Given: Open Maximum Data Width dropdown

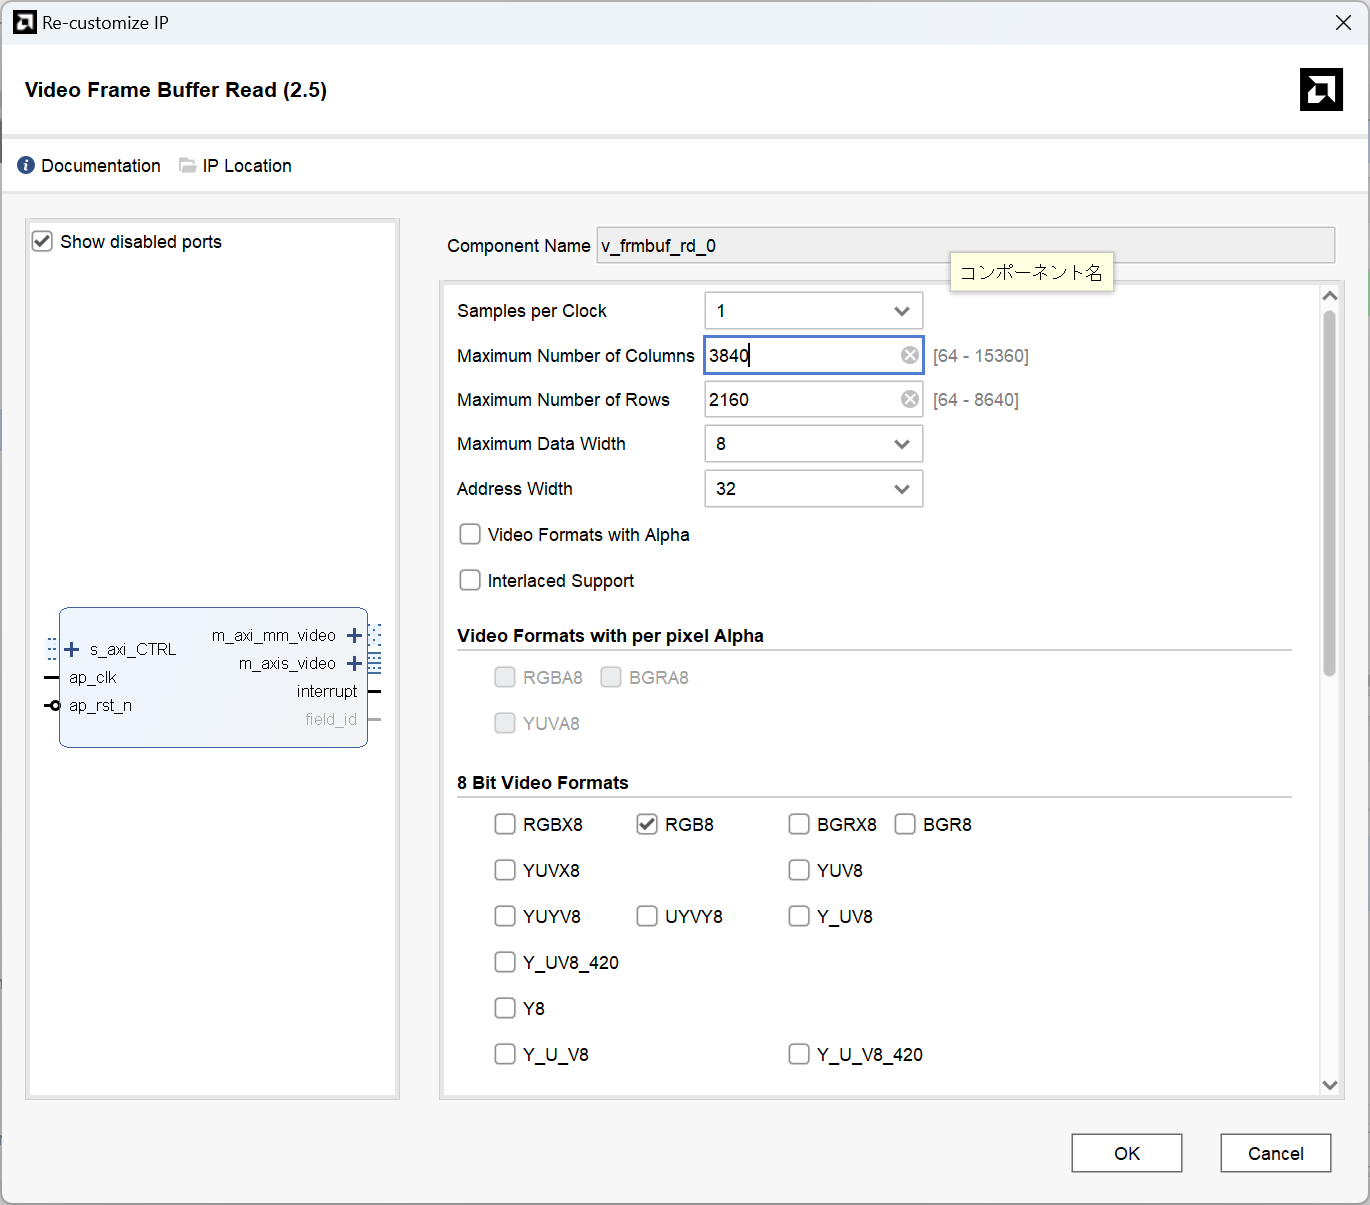Looking at the screenshot, I should pos(813,444).
